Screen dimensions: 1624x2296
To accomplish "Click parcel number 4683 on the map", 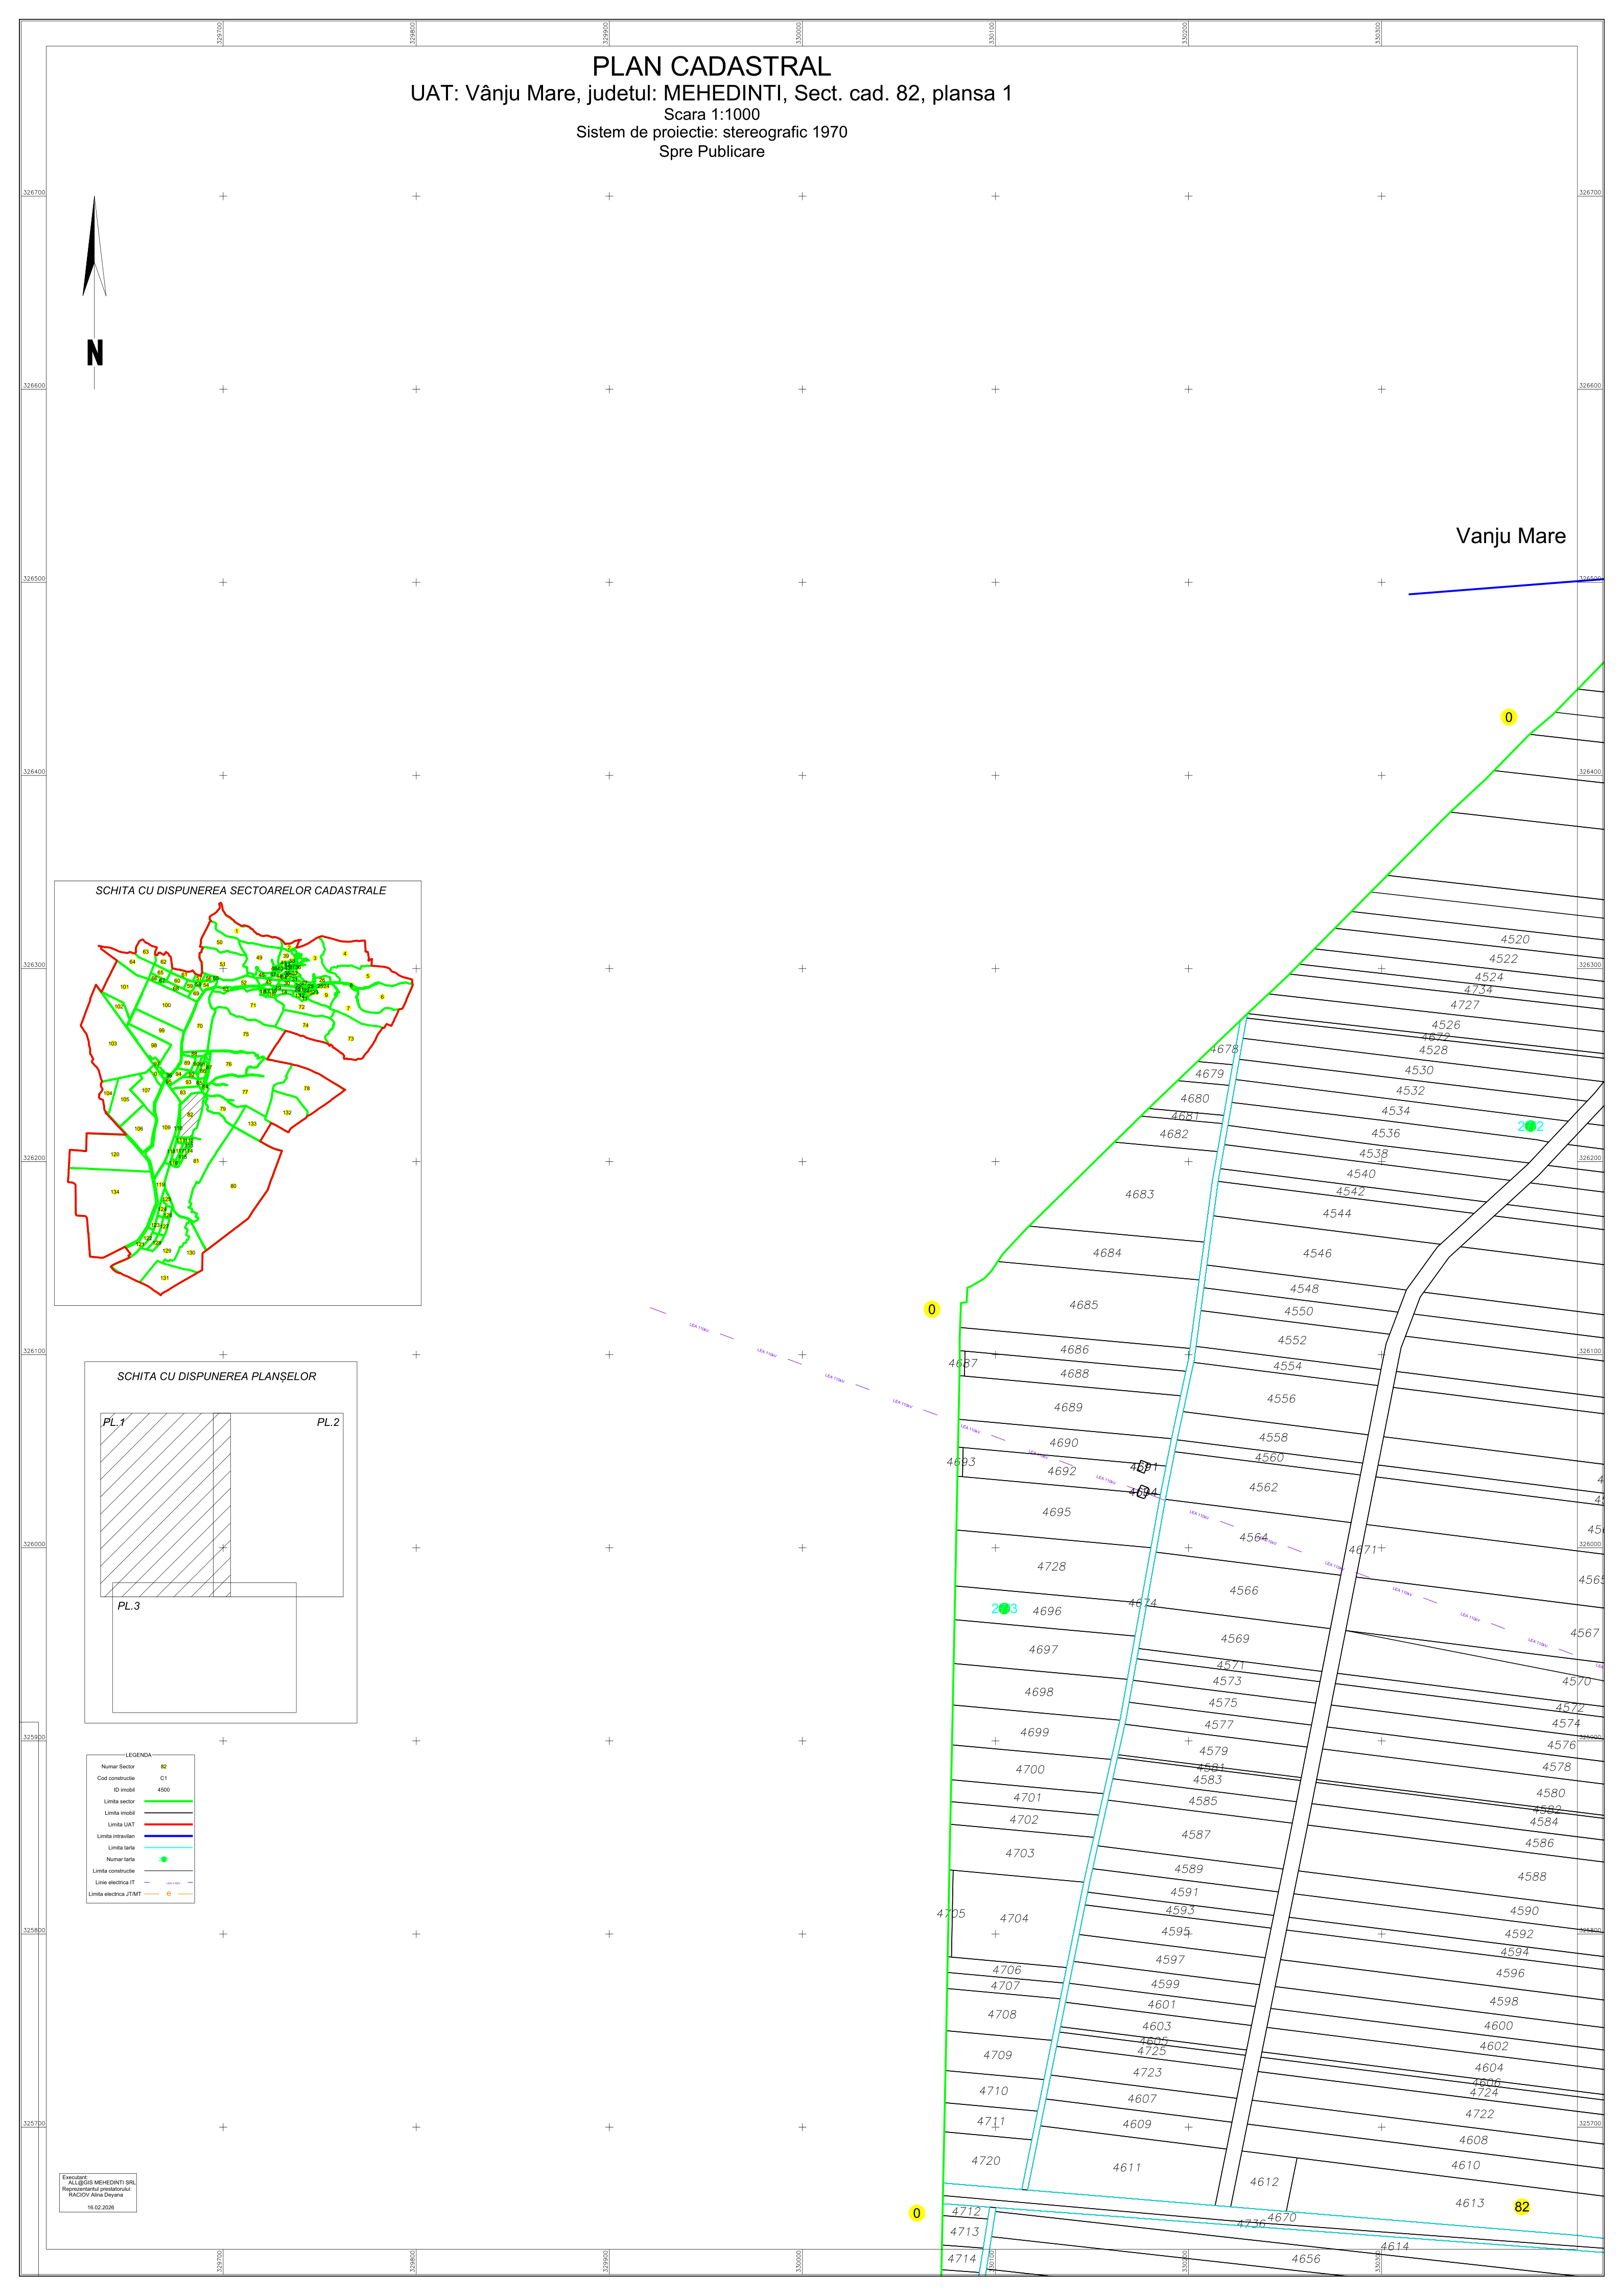I will [1139, 1194].
